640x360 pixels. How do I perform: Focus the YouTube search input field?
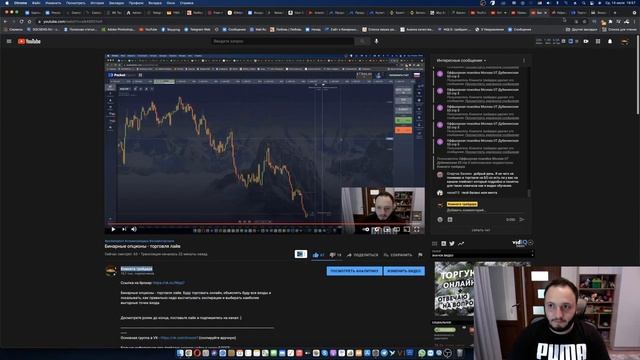[282, 41]
